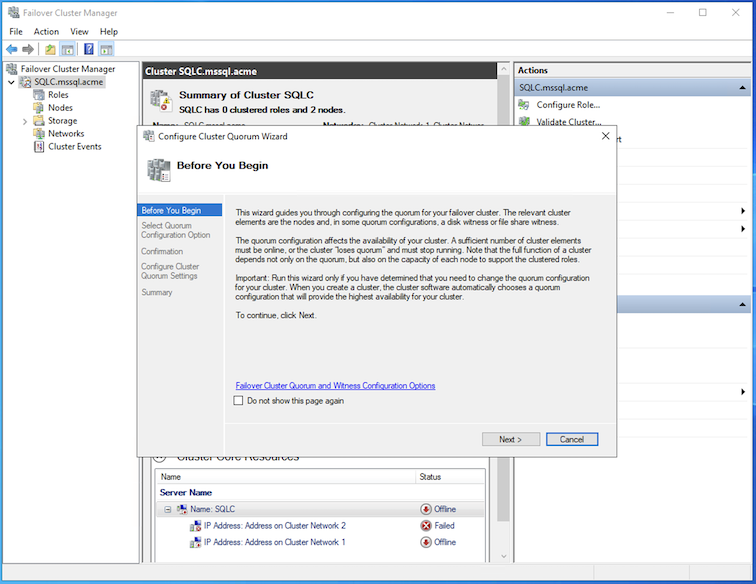Select 'Configure Cluster Quorum Settings' wizard step

click(x=170, y=271)
